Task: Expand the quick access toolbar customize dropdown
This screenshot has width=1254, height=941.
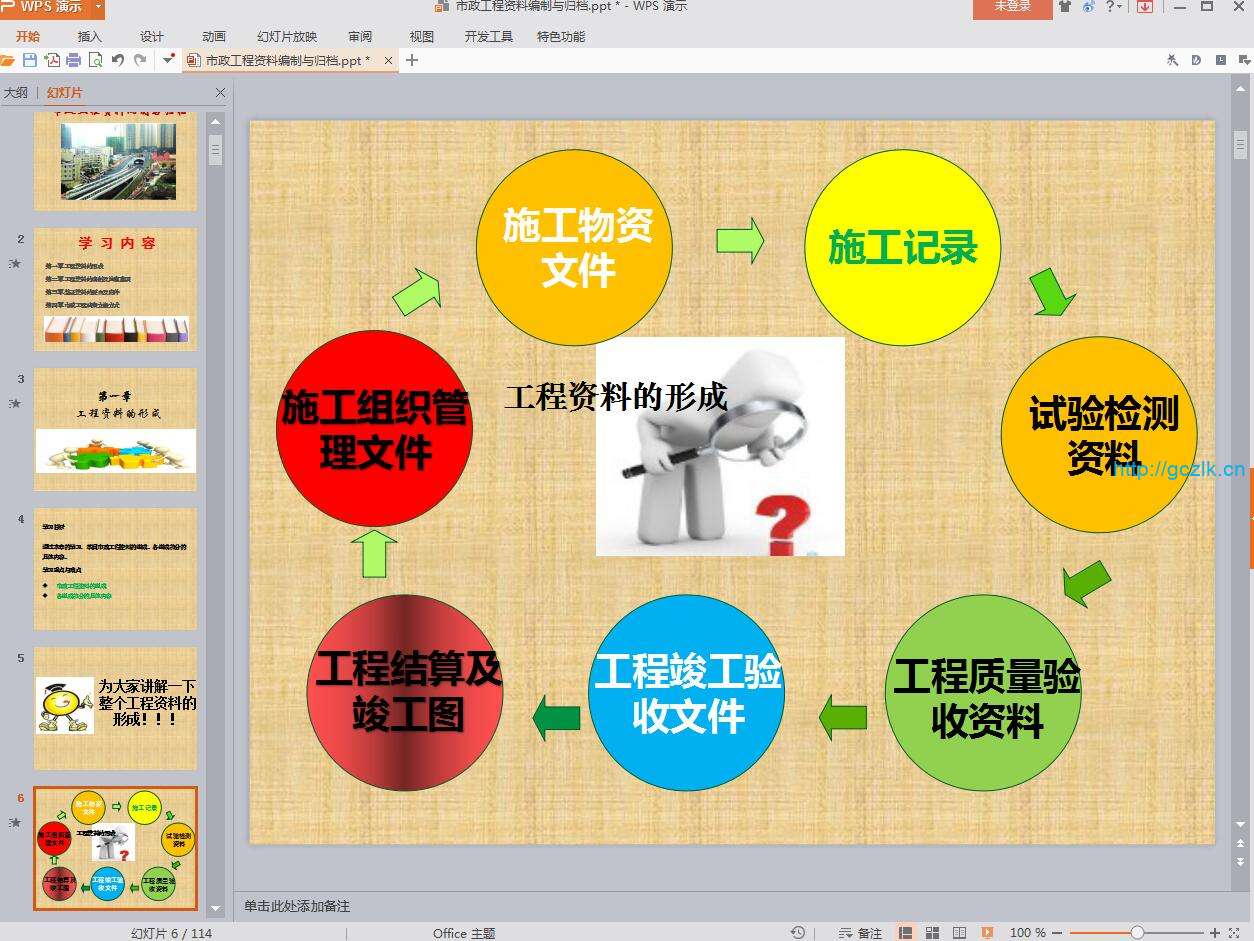Action: 168,60
